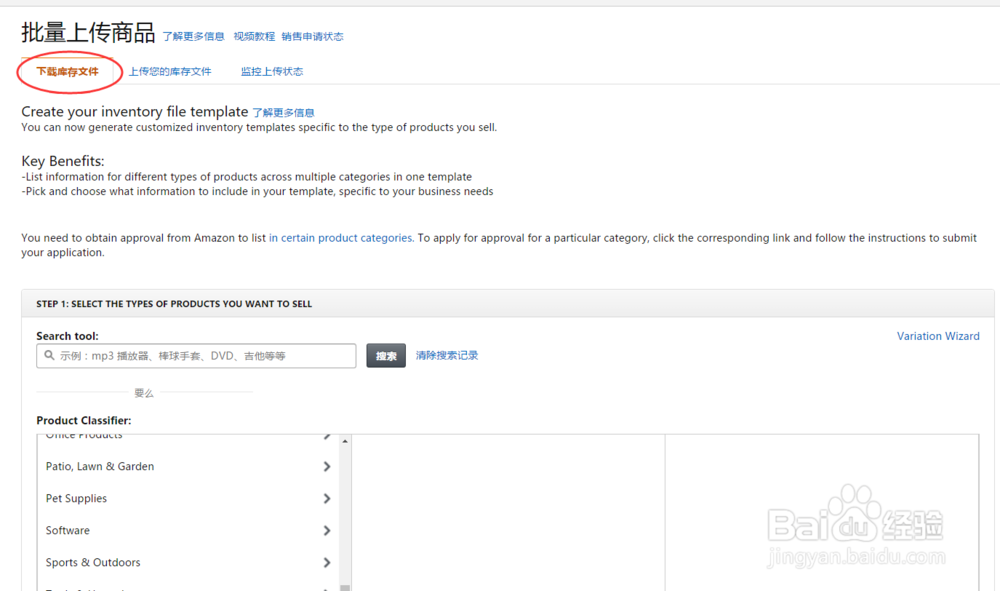Click the 'STEP 1: SELECT THE TYPES OF PRODUCTS YOU WANT TO SELL' header
Viewport: 1000px width, 591px height.
pos(174,304)
